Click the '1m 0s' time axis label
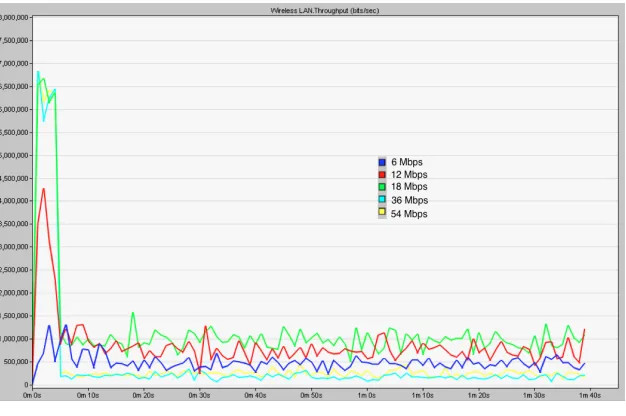 click(x=366, y=395)
